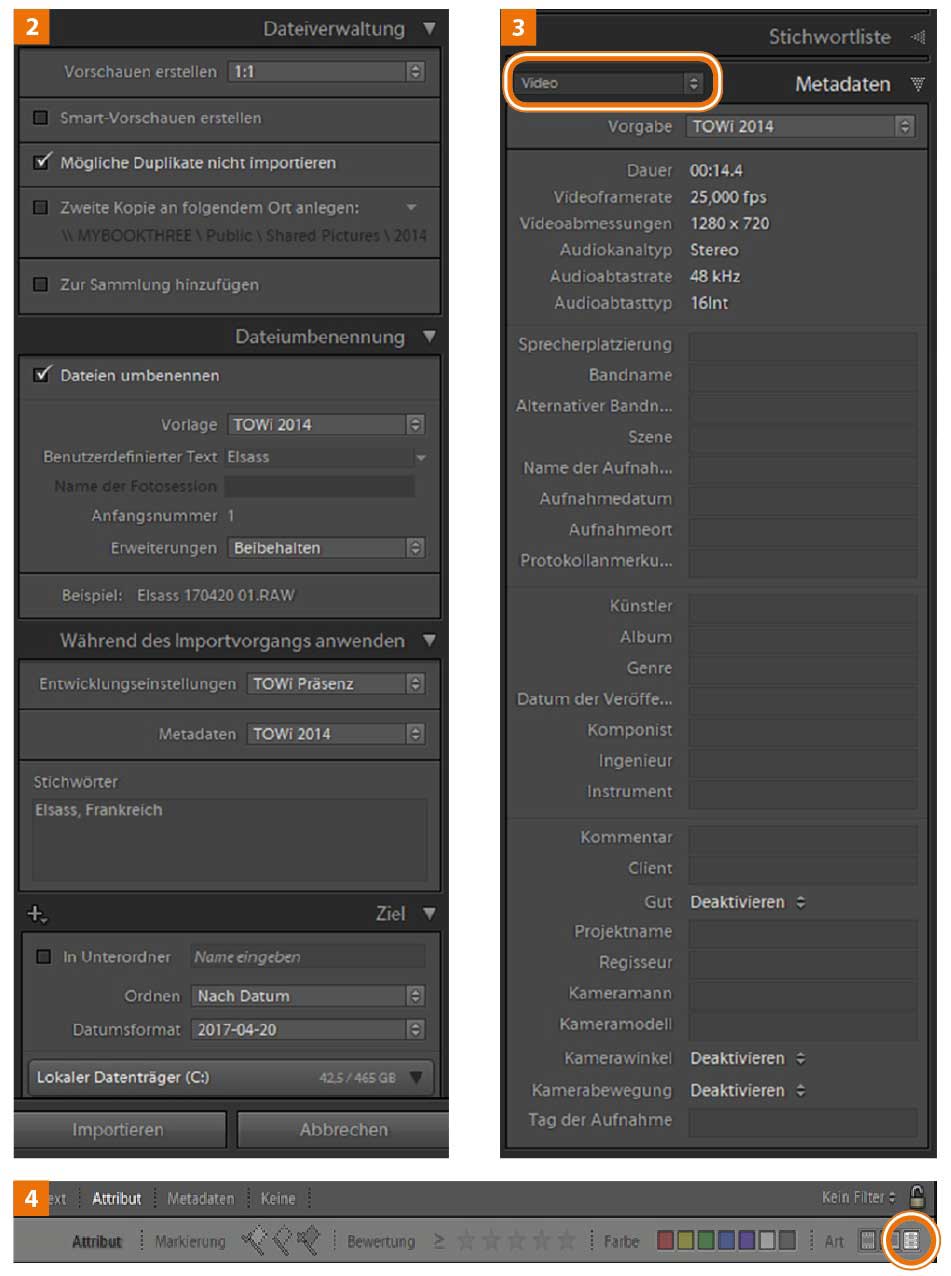Open the Vorschauen erstellen dropdown
This screenshot has width=951, height=1276.
click(x=326, y=72)
